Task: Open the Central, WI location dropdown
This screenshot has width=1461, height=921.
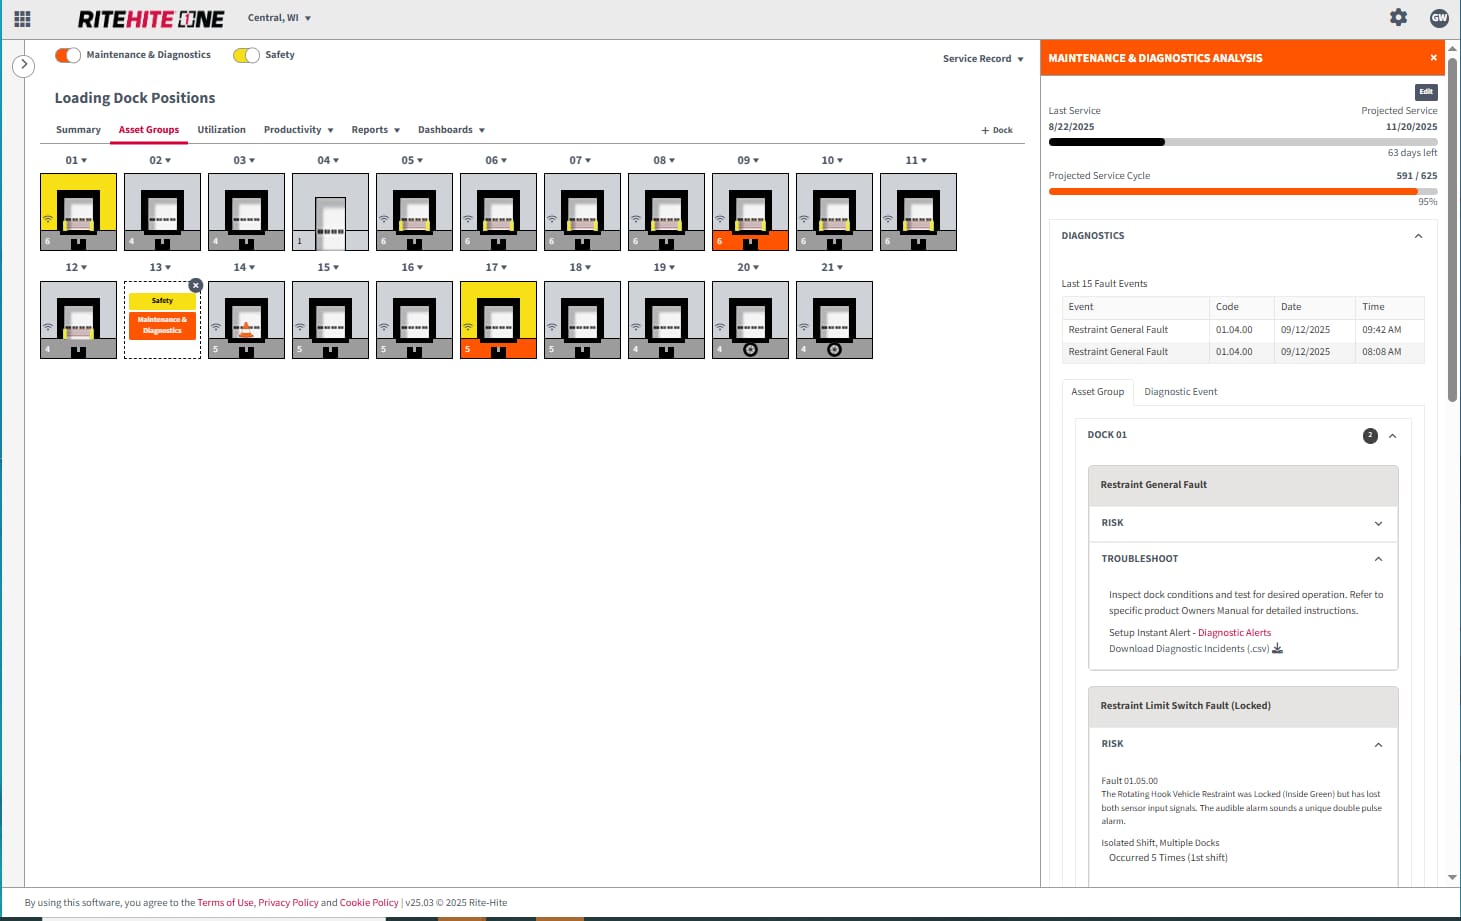Action: (279, 18)
